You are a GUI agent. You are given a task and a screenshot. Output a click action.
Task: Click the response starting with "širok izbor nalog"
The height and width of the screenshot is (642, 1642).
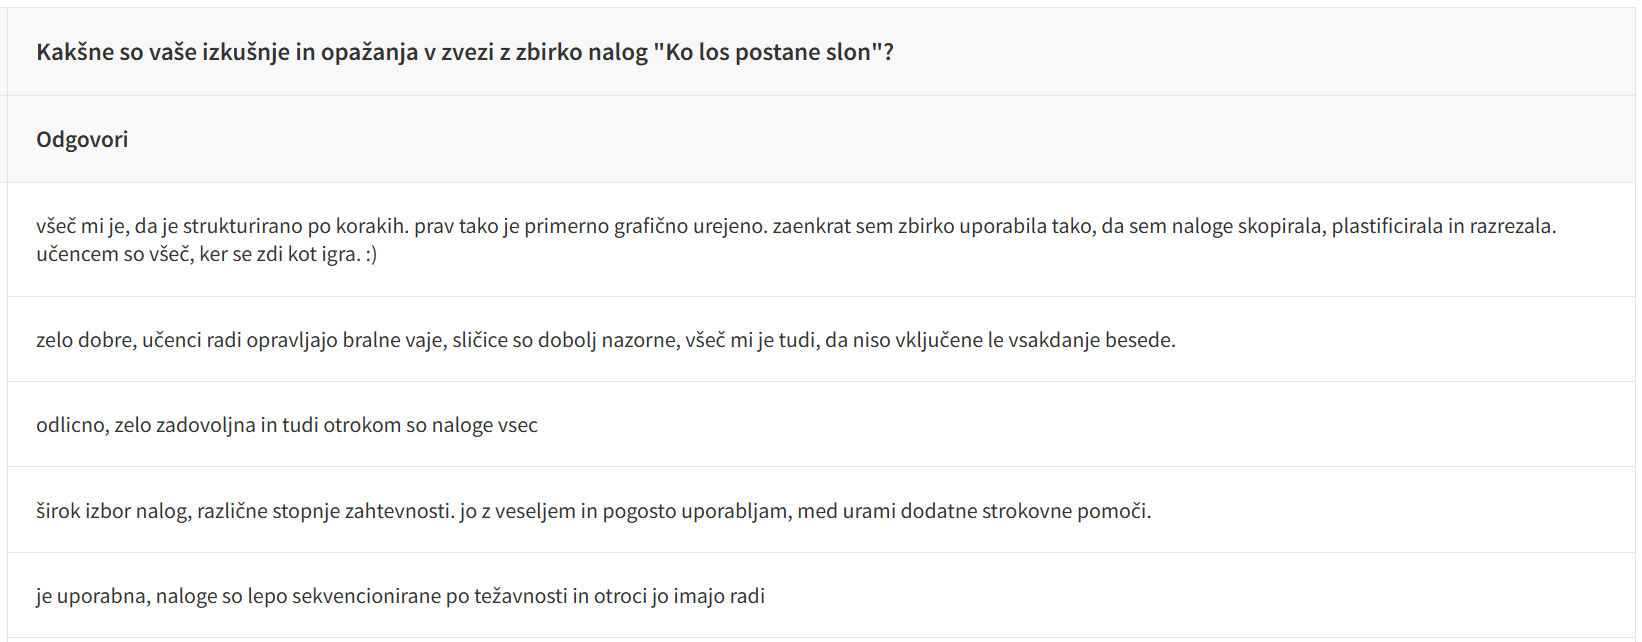coord(594,511)
